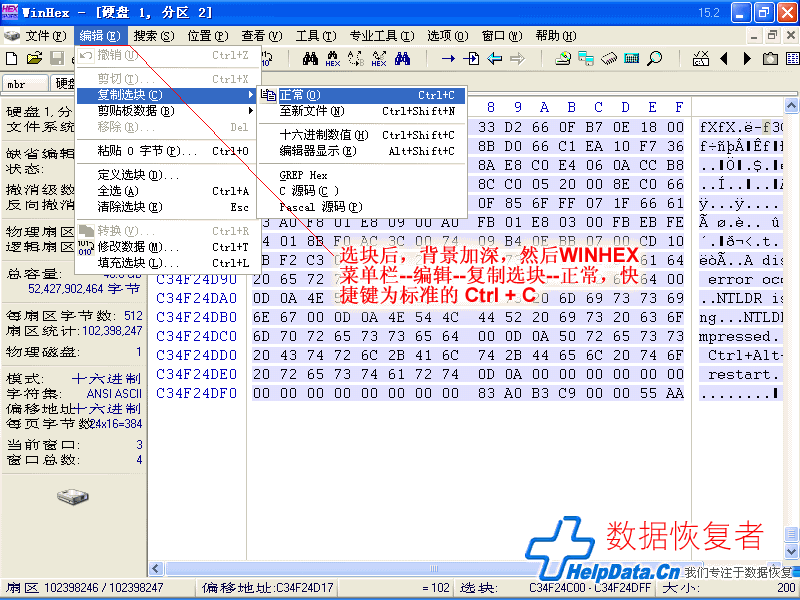Expand the 复制选块(C) submenu entry
Viewport: 800px width, 600px height.
(166, 95)
